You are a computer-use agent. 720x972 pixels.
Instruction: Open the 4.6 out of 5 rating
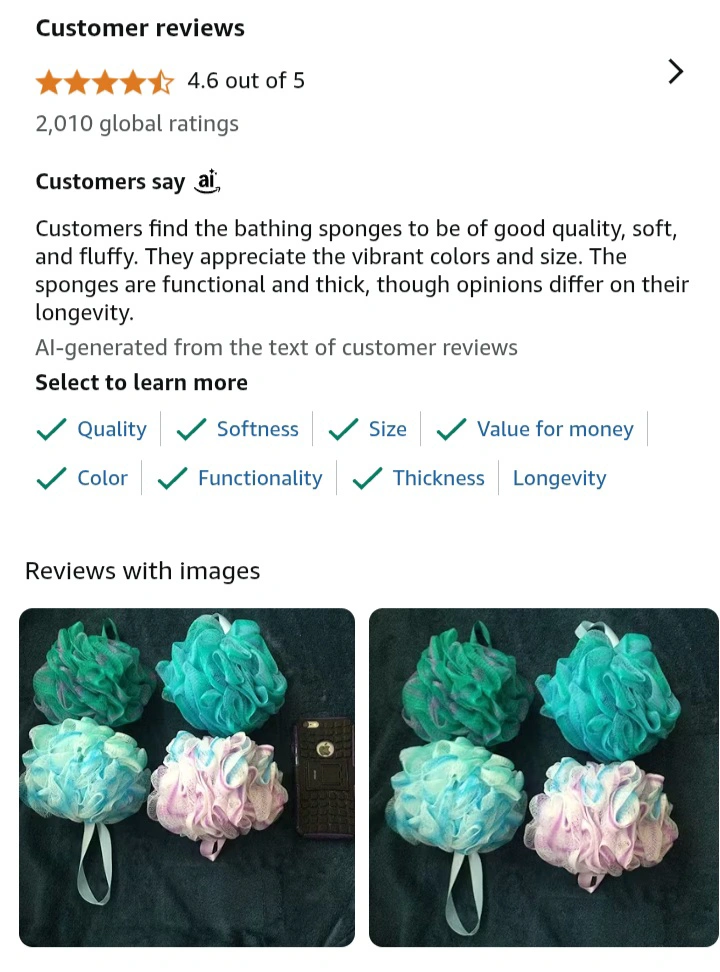pos(246,81)
